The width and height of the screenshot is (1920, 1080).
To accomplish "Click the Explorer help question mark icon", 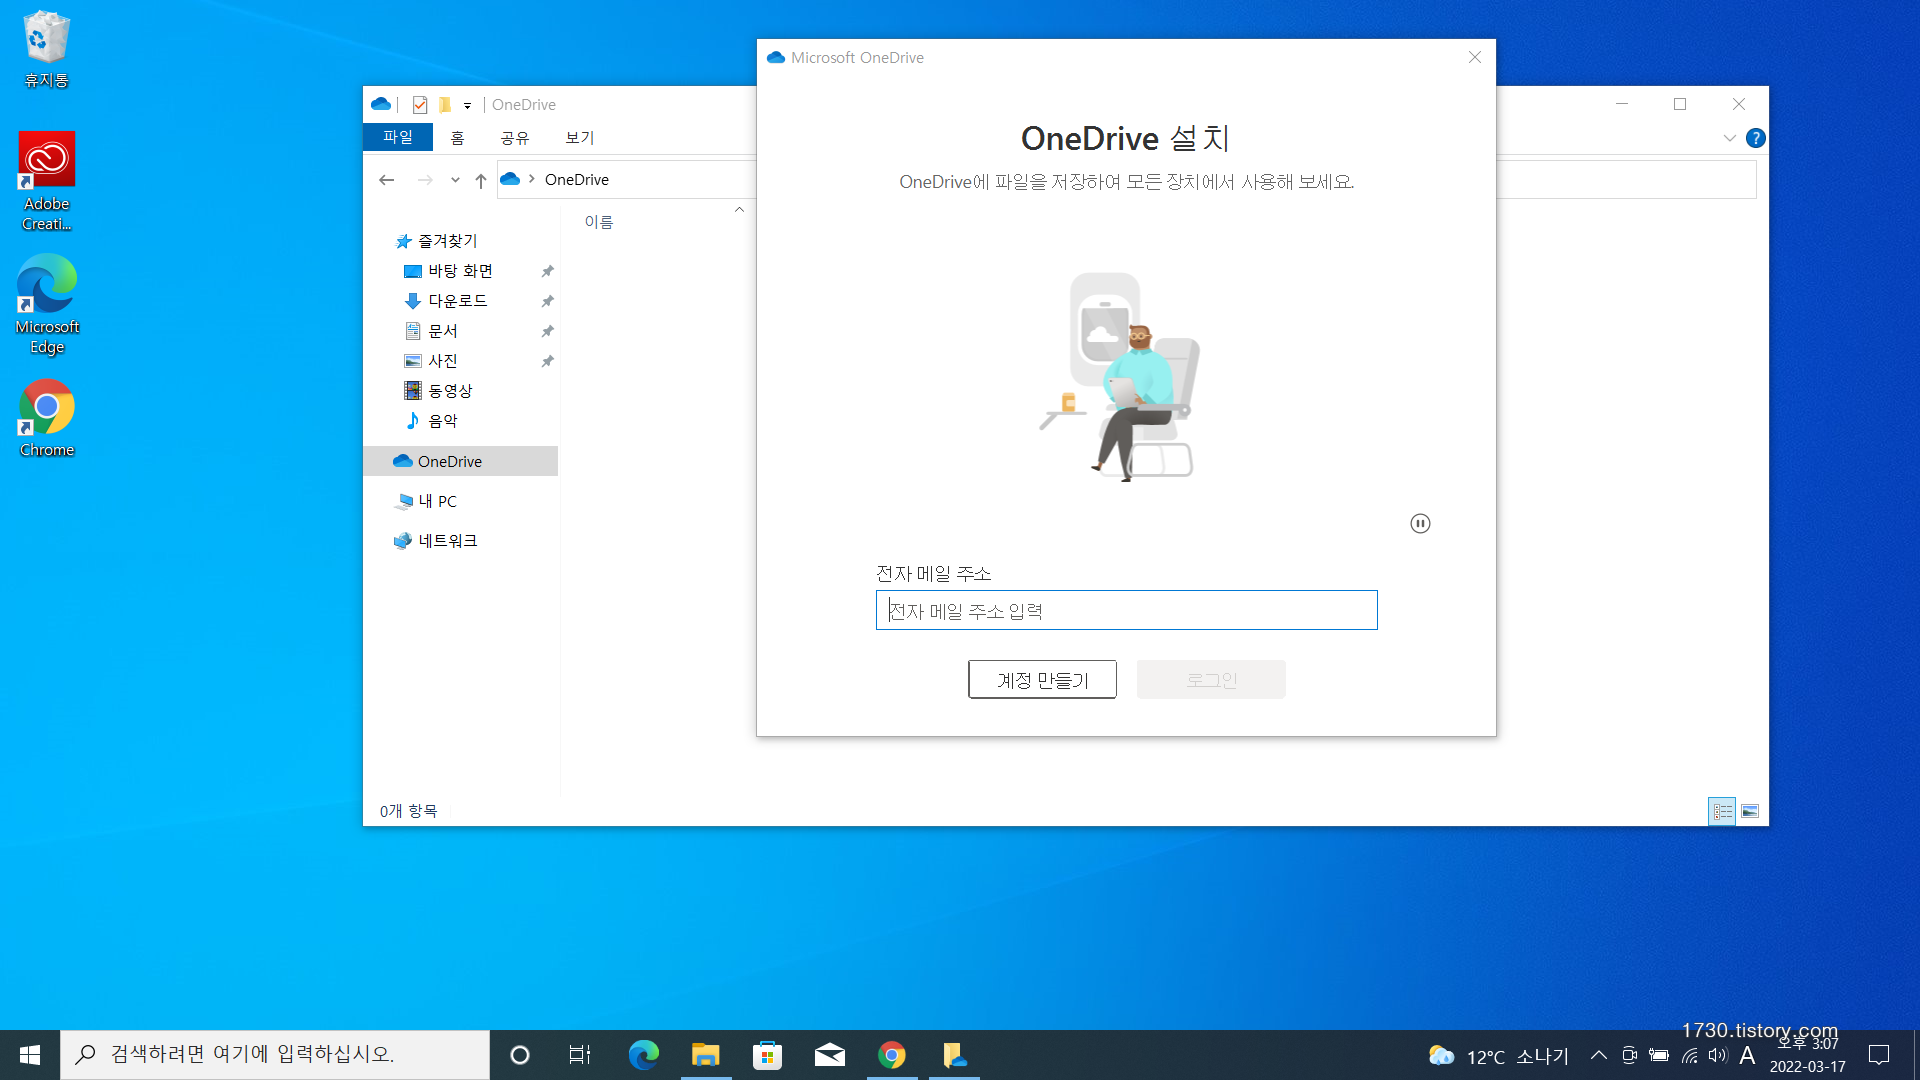I will 1755,138.
